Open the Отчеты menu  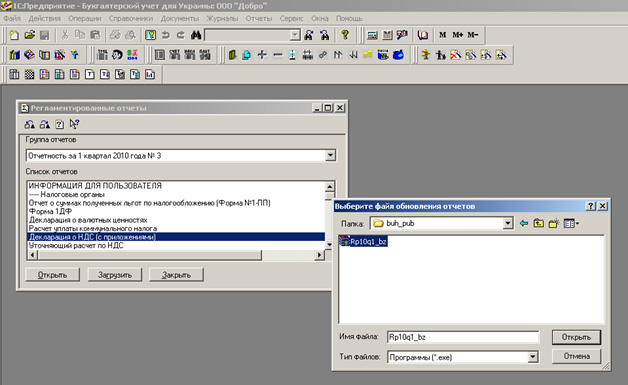coord(259,18)
